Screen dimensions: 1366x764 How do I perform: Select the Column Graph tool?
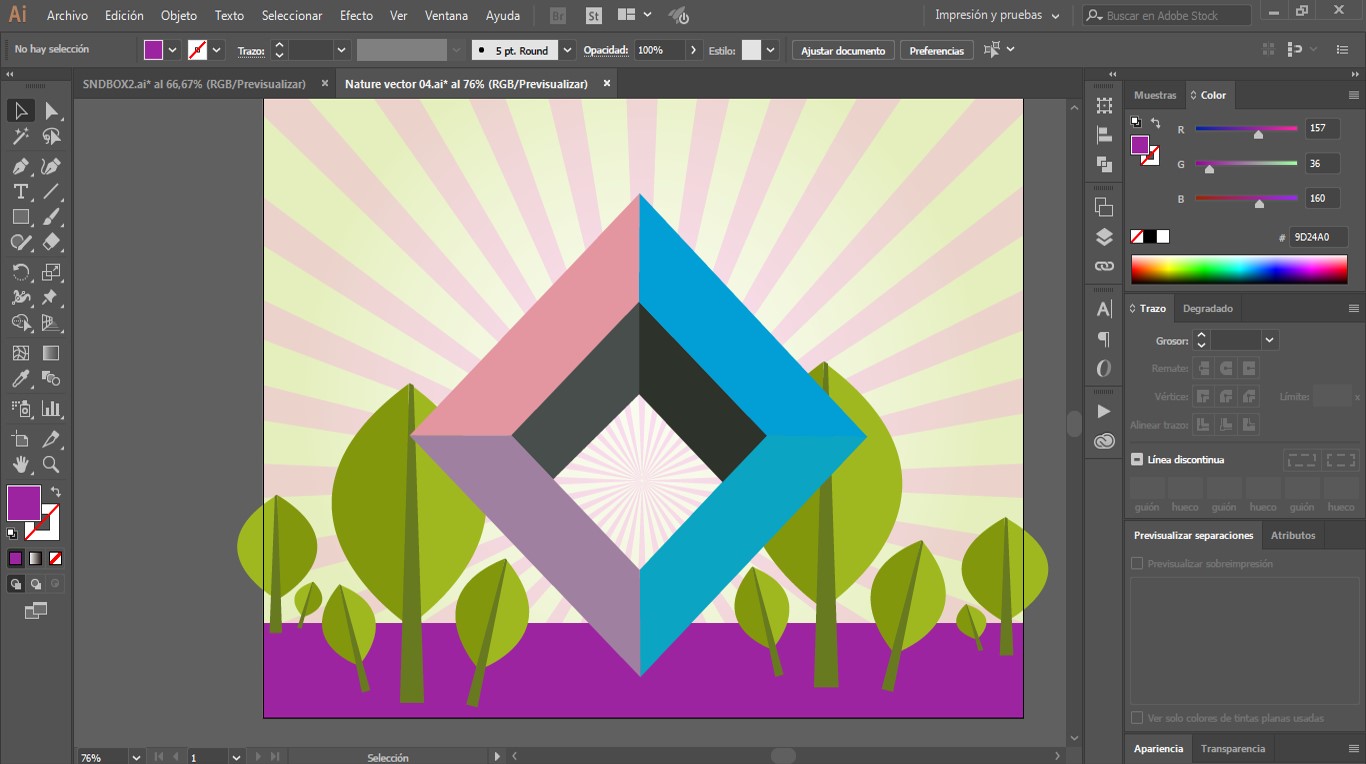pos(51,409)
